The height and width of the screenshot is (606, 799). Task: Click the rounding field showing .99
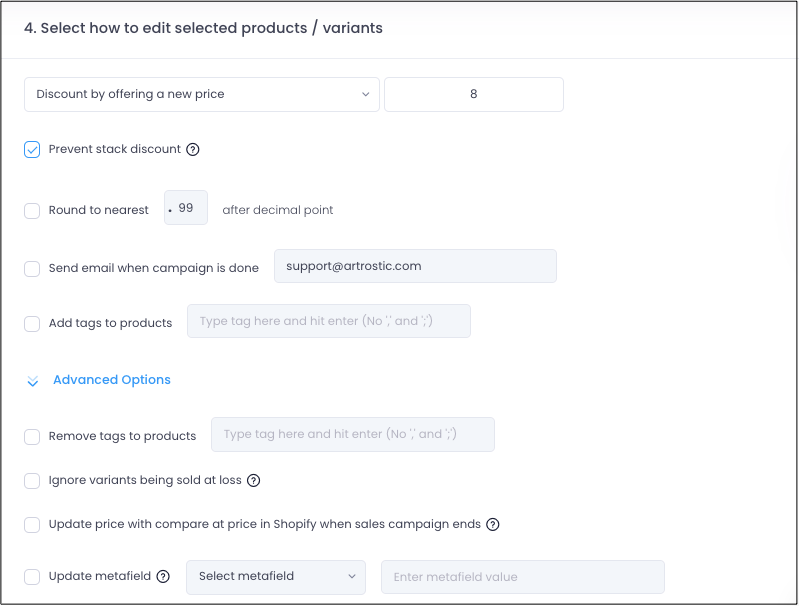(186, 207)
